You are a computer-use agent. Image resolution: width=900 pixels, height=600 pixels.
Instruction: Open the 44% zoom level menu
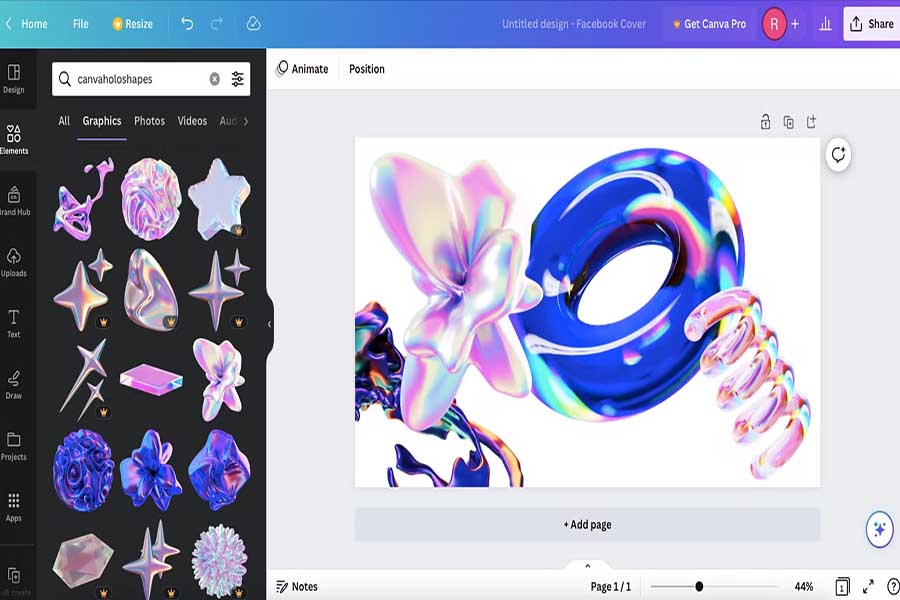pos(804,586)
